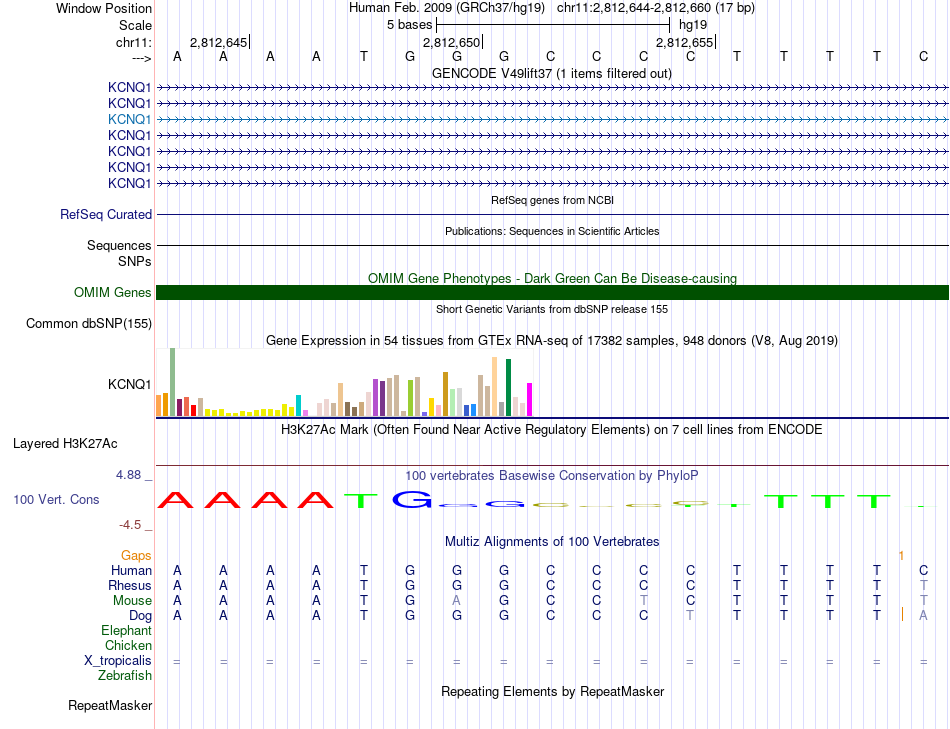
Task: Click the 5 bases scale label
Action: click(x=410, y=25)
